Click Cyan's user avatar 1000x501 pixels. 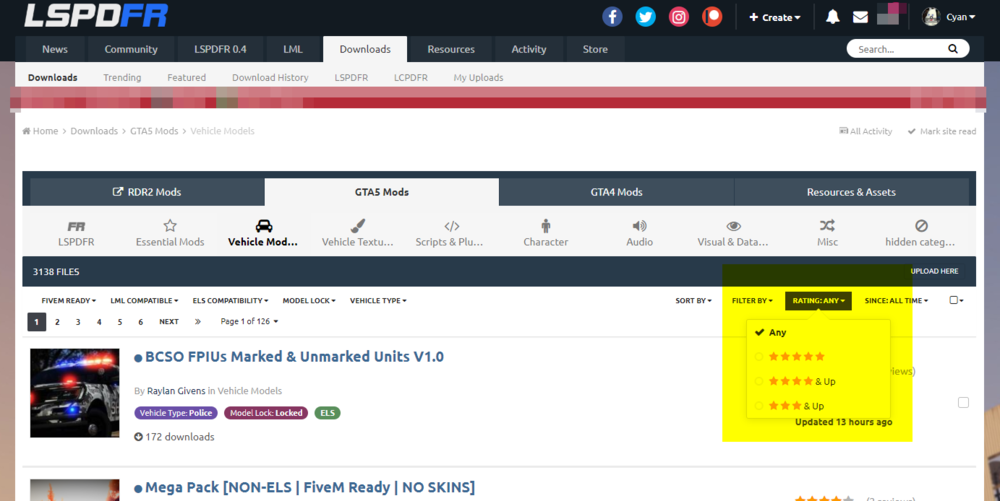click(930, 17)
